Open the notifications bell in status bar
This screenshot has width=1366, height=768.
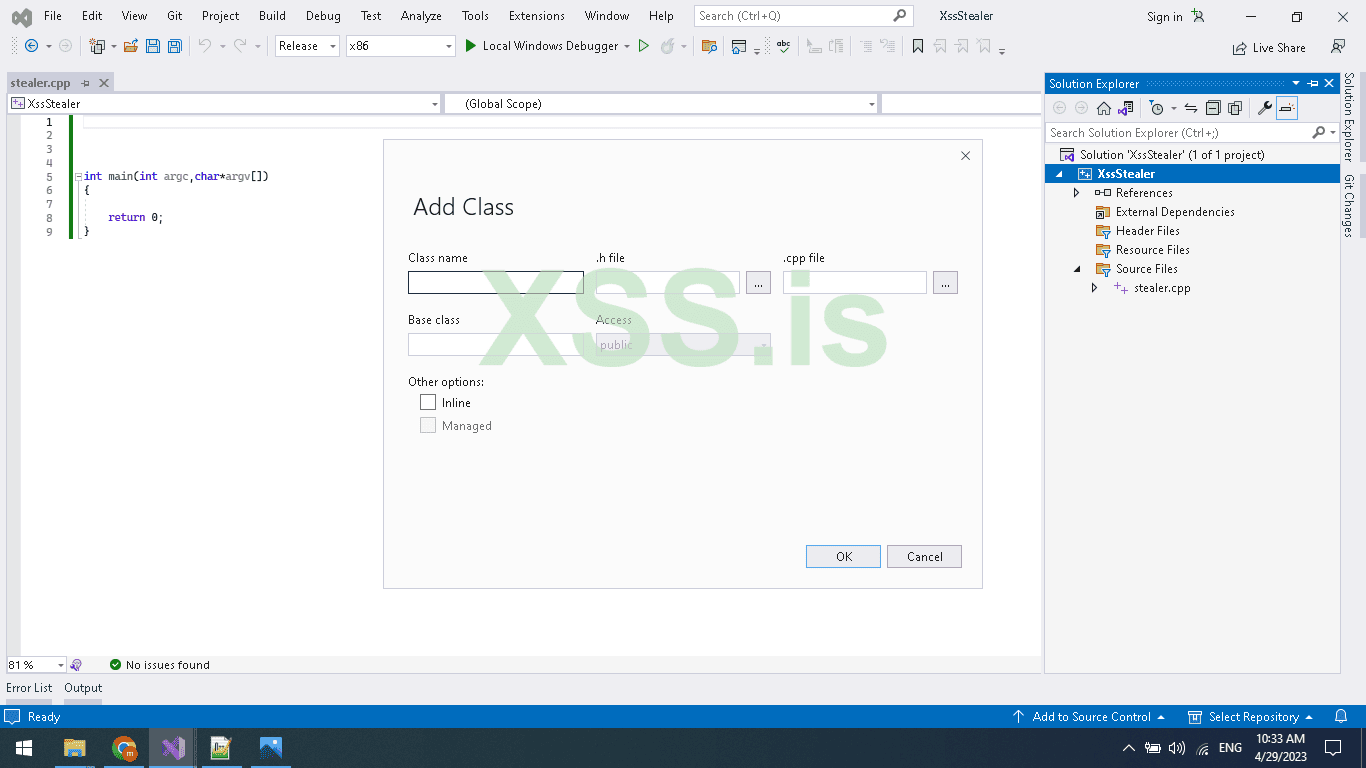point(1341,717)
